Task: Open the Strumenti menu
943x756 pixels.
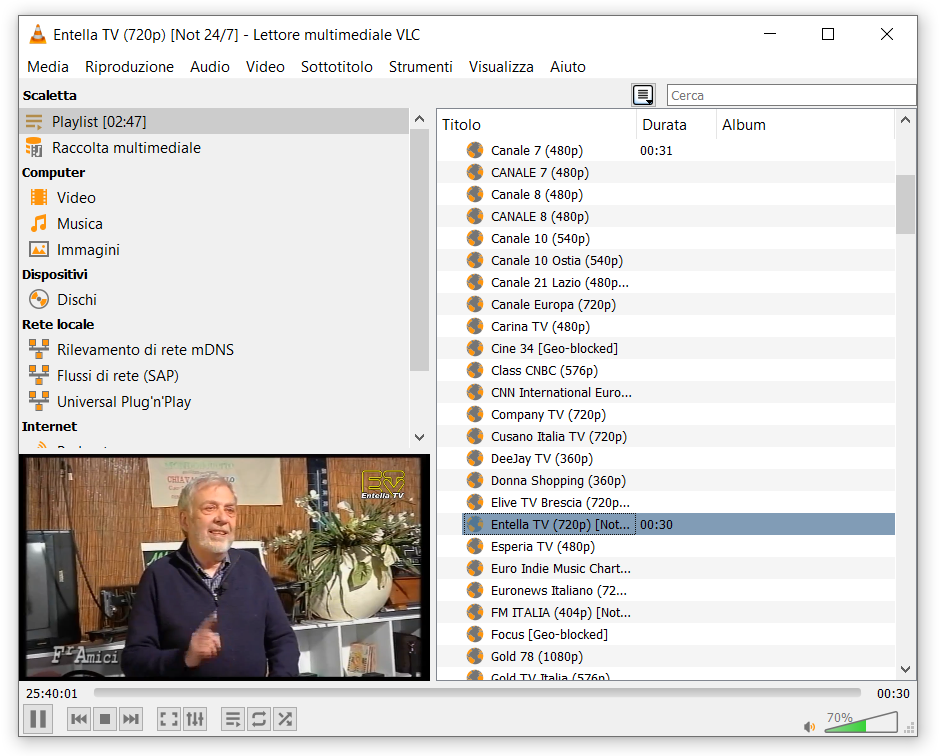Action: [420, 67]
